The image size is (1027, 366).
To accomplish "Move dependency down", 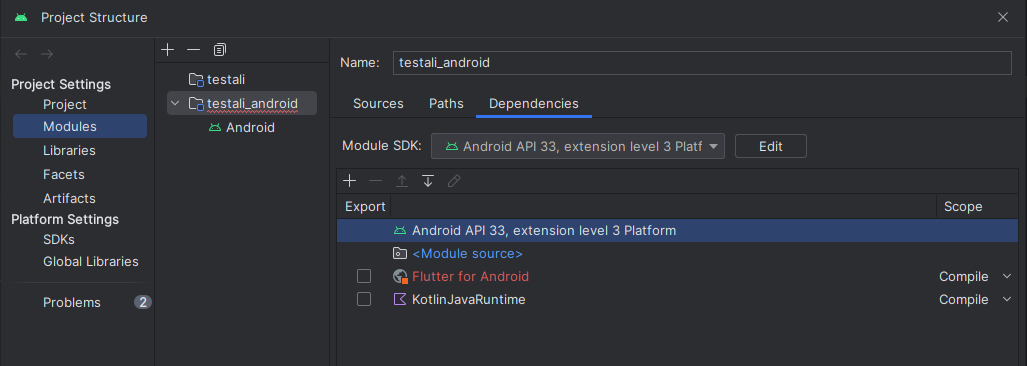I will tap(428, 181).
